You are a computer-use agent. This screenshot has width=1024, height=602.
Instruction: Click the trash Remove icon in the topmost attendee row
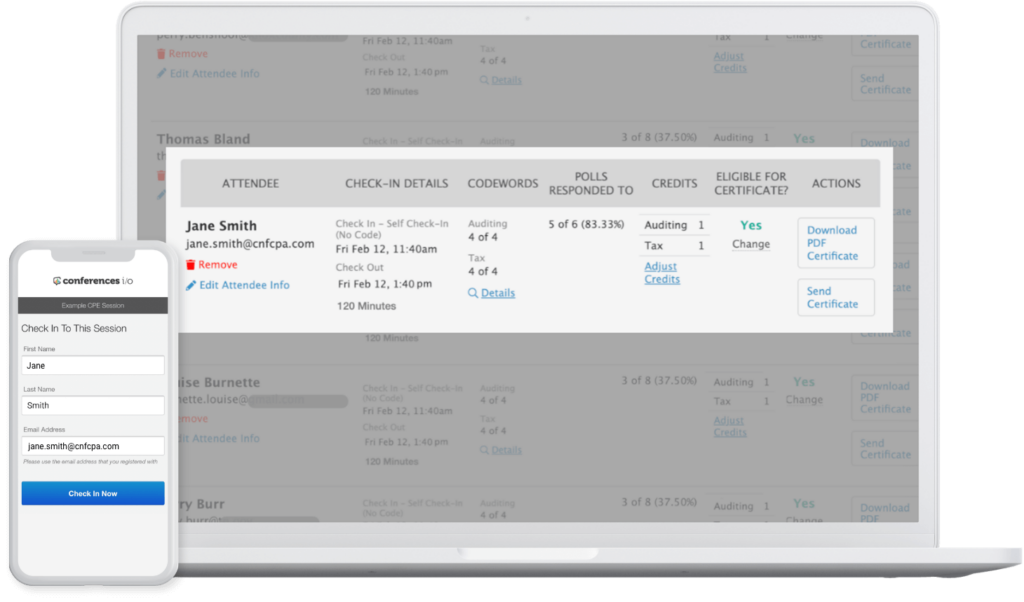[163, 53]
